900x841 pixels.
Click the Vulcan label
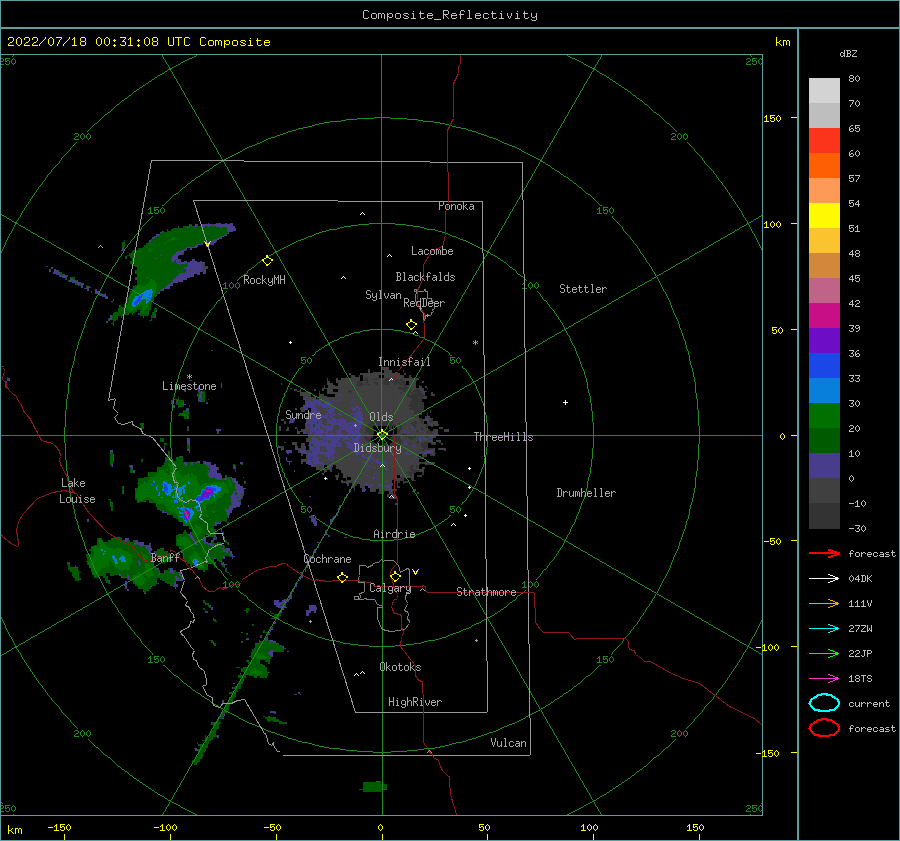[509, 743]
